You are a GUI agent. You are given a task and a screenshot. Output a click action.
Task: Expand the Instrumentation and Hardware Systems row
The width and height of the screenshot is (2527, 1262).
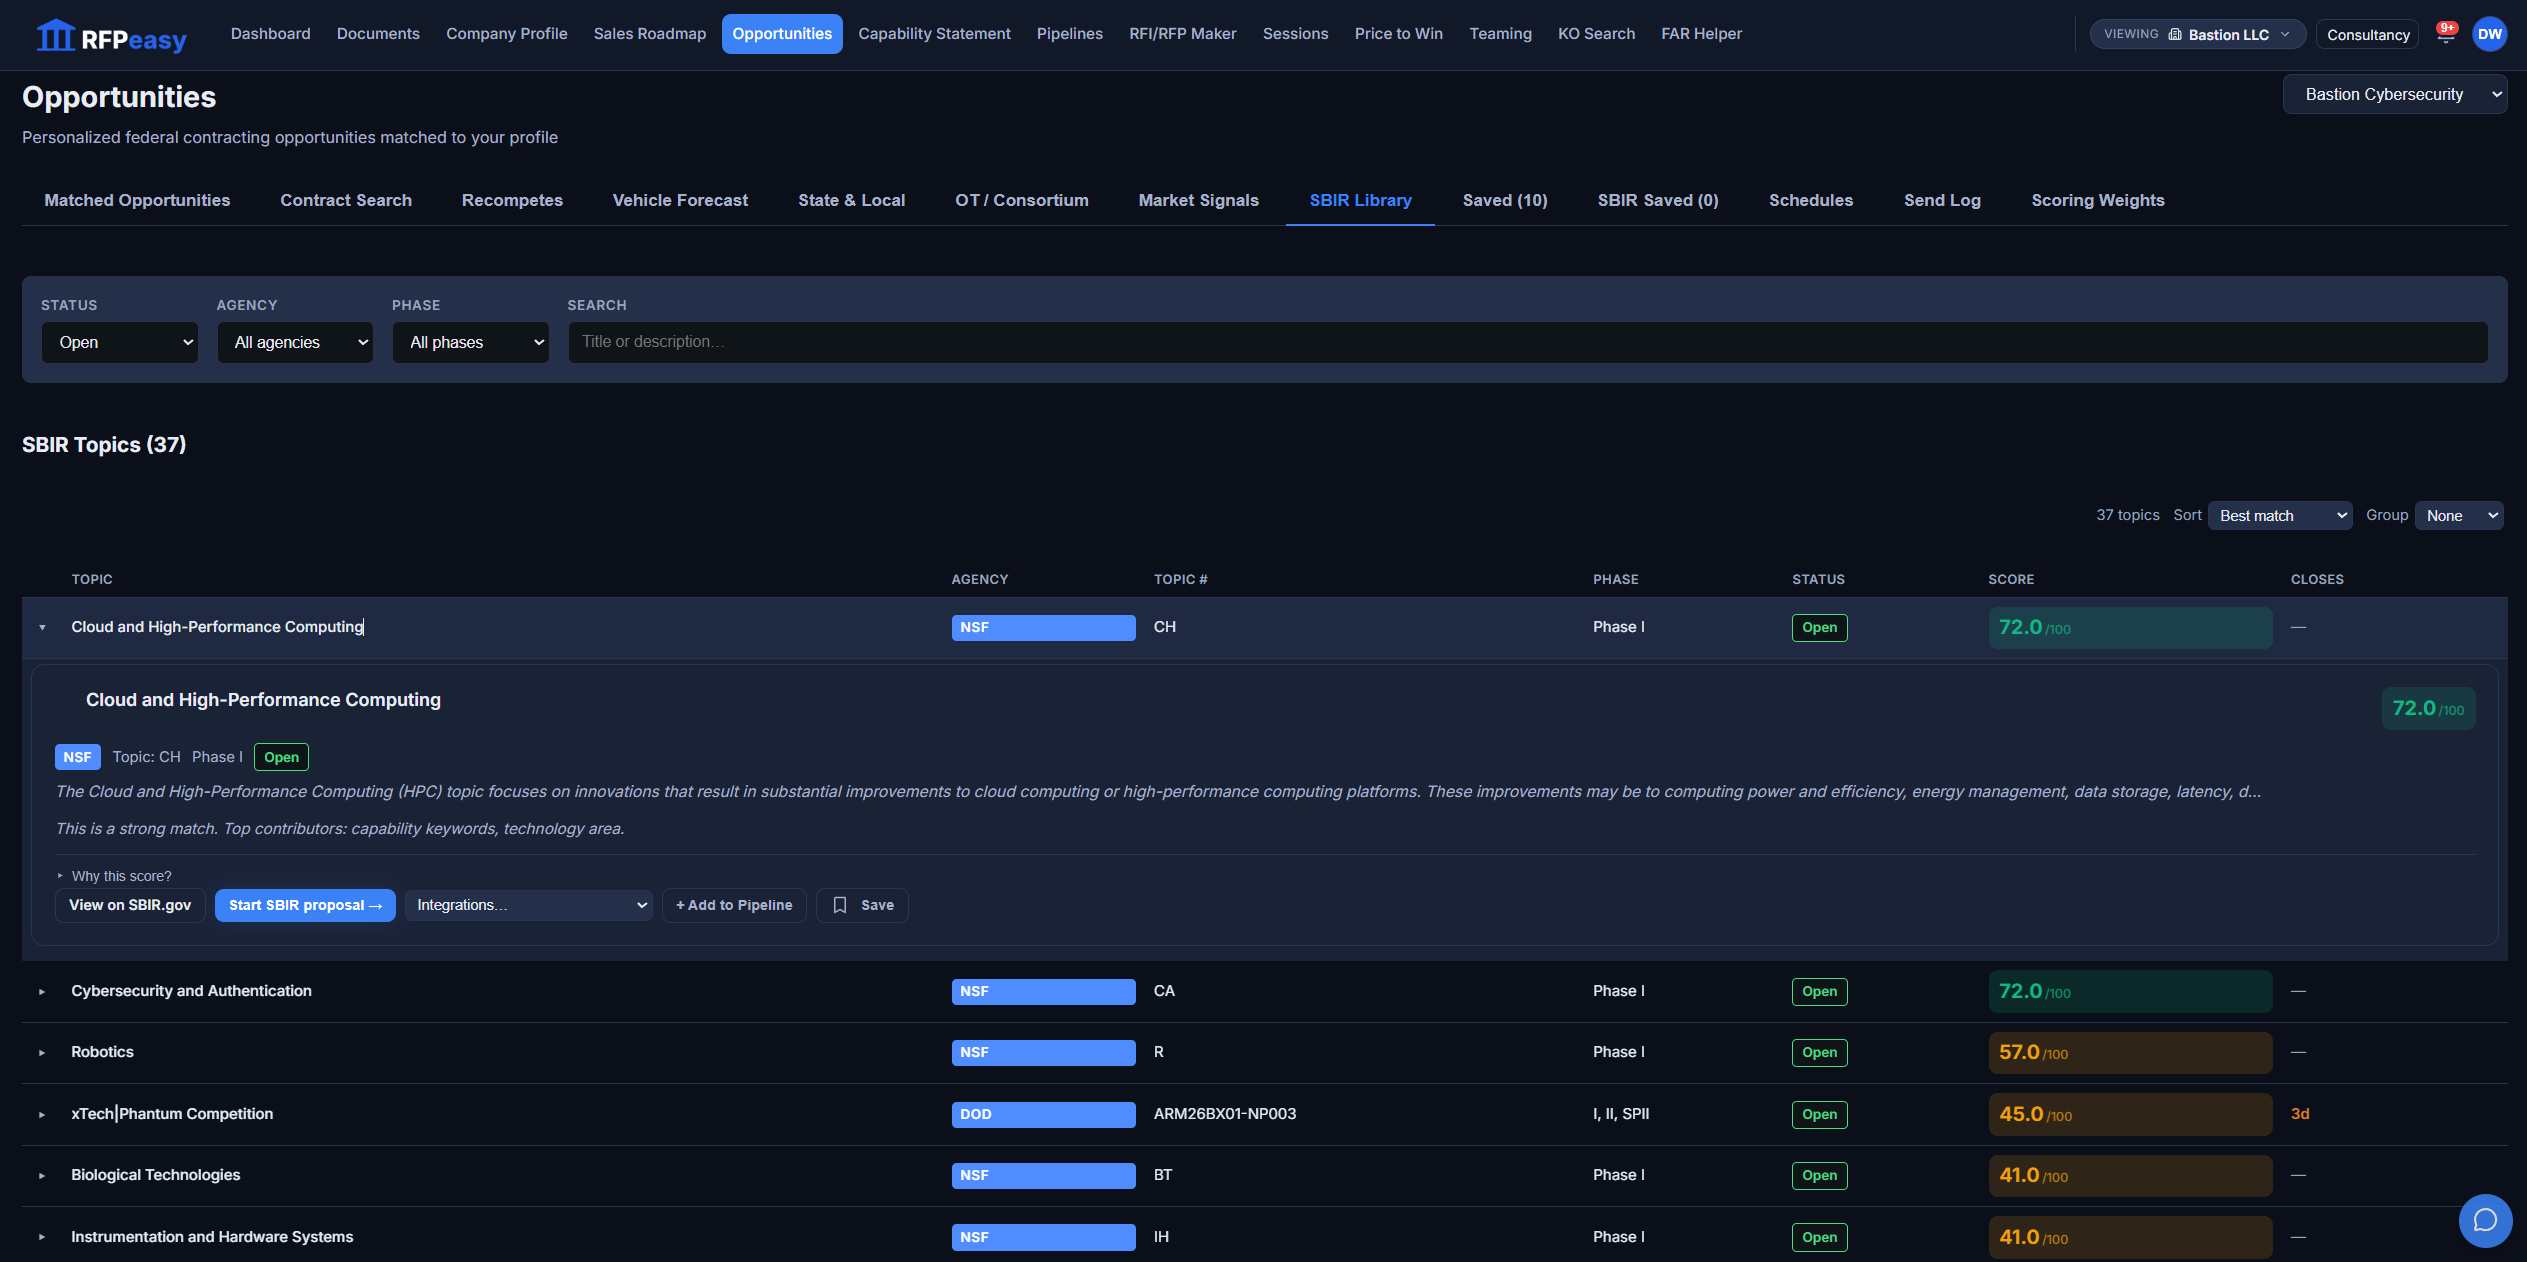coord(42,1237)
